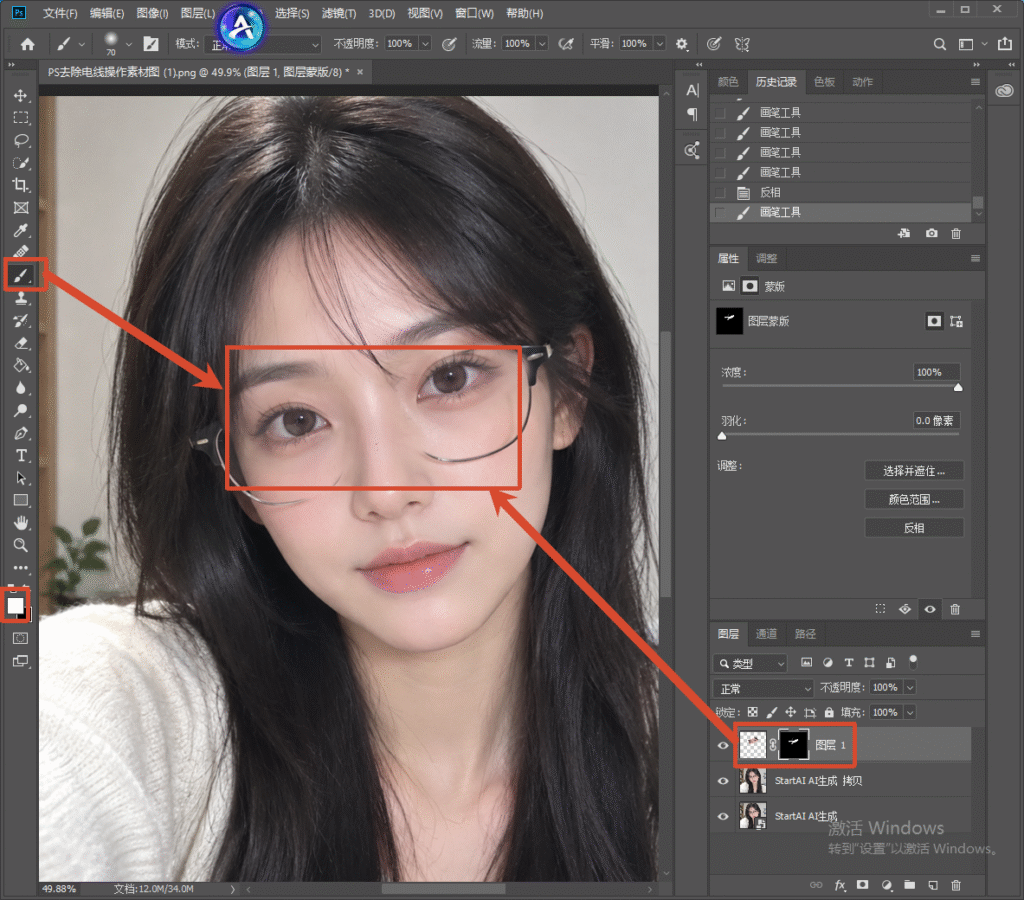Screen dimensions: 1024x900
Task: Select the Crop tool
Action: point(21,185)
